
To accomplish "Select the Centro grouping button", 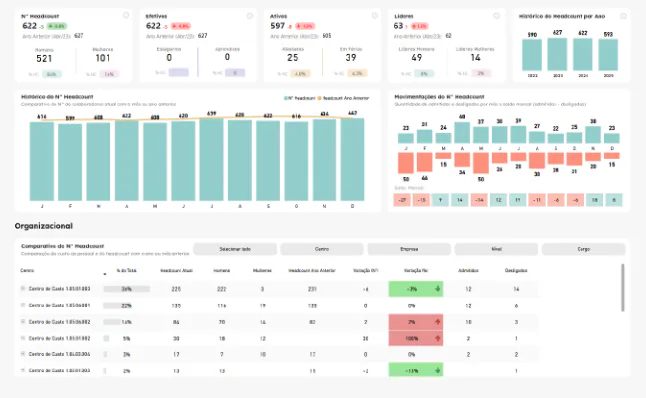I will pos(322,249).
